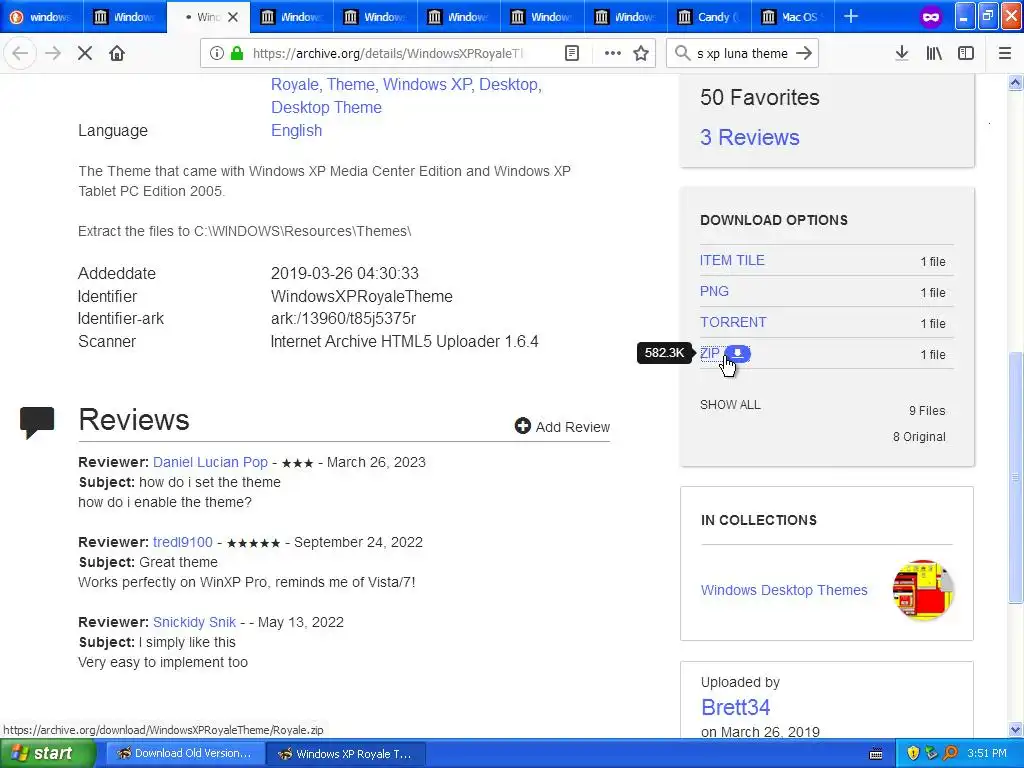Screen dimensions: 1024x768
Task: Open uploader Brett34 profile
Action: coord(735,707)
